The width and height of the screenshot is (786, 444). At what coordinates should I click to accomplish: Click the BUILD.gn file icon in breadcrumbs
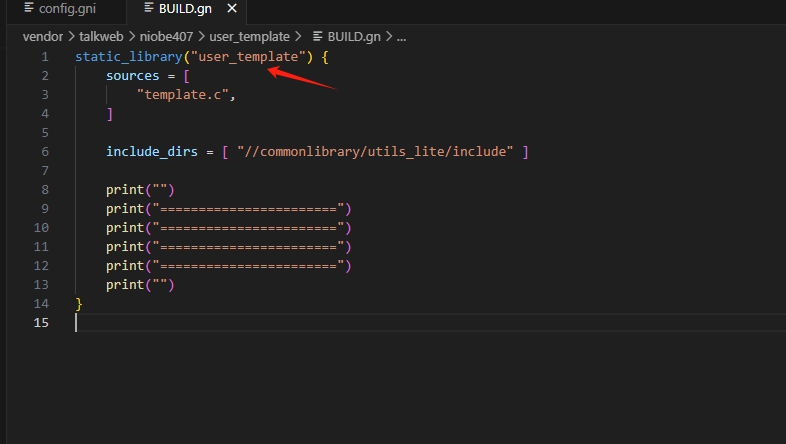[x=320, y=36]
